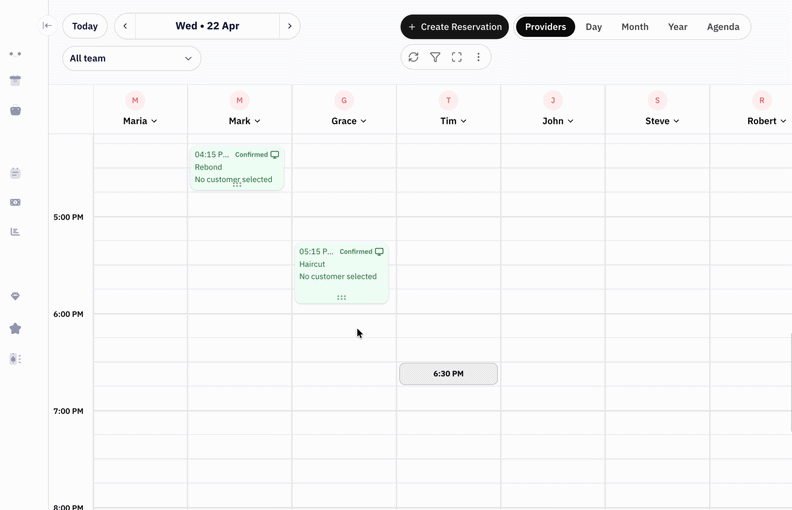Click the 5:00 PM time label
The width and height of the screenshot is (792, 510).
pyautogui.click(x=68, y=217)
